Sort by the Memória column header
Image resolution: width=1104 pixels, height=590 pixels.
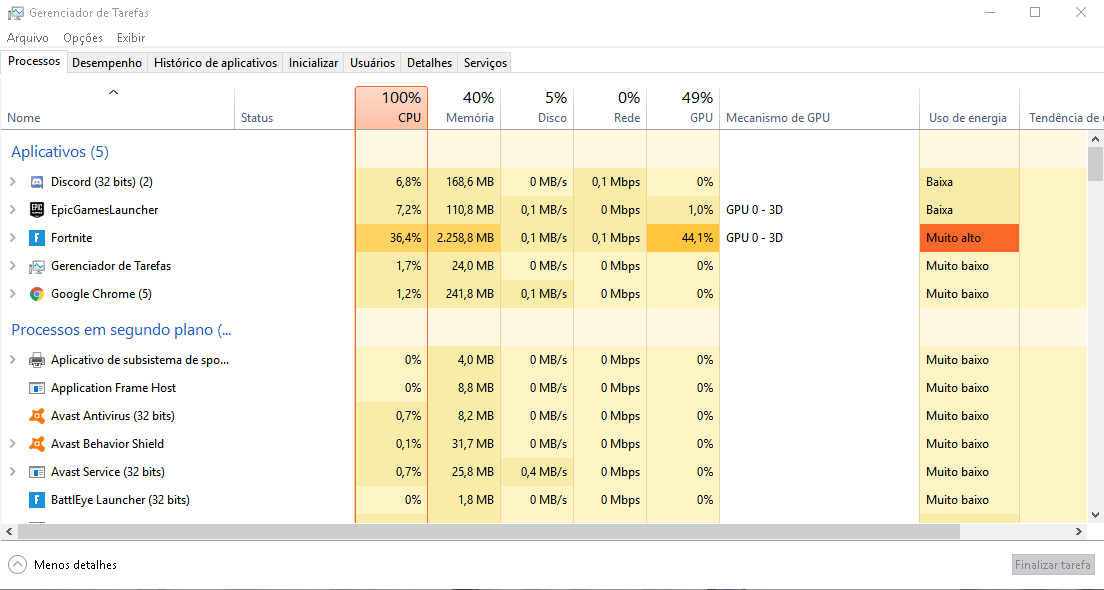point(464,108)
